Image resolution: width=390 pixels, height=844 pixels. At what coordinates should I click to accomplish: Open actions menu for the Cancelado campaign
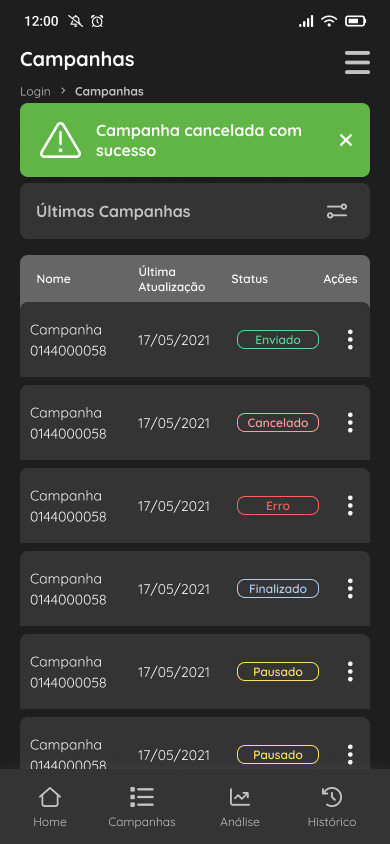tap(350, 423)
